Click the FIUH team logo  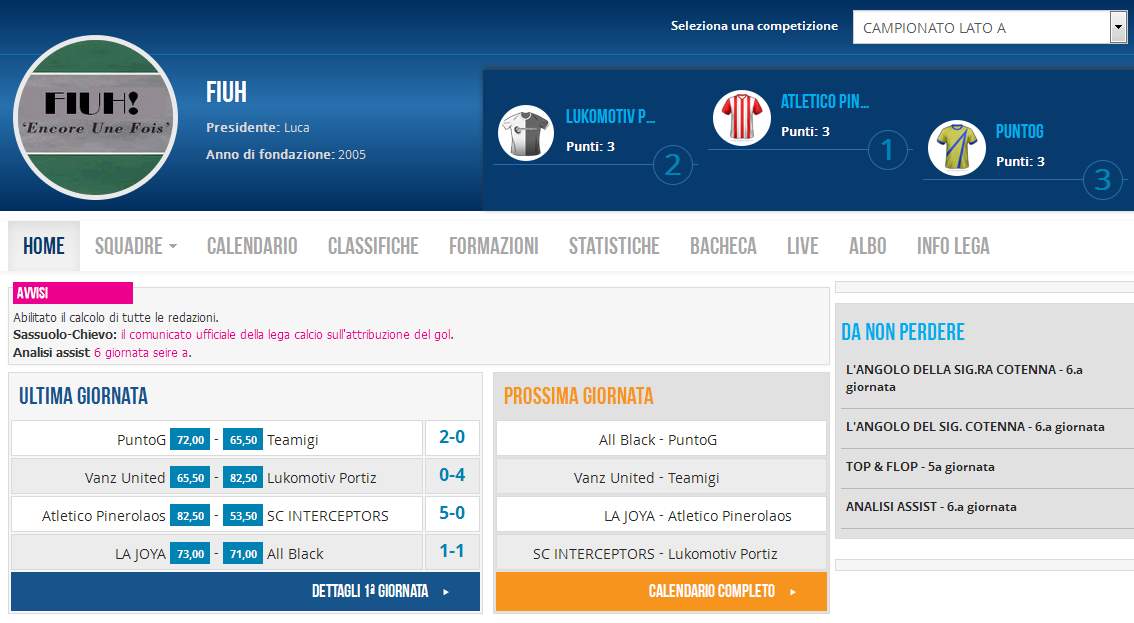[96, 118]
